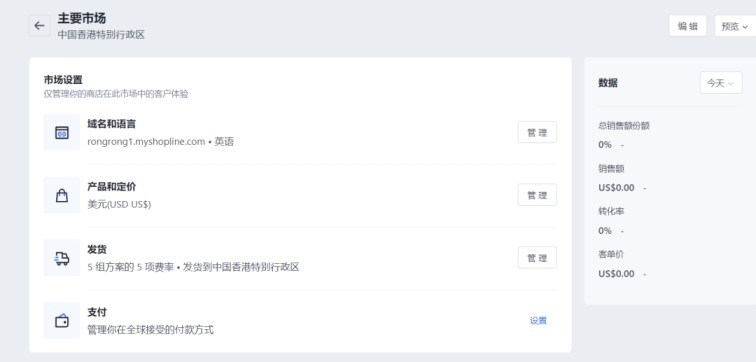Click the 域名和语言 domain icon
The height and width of the screenshot is (362, 756).
pyautogui.click(x=62, y=132)
